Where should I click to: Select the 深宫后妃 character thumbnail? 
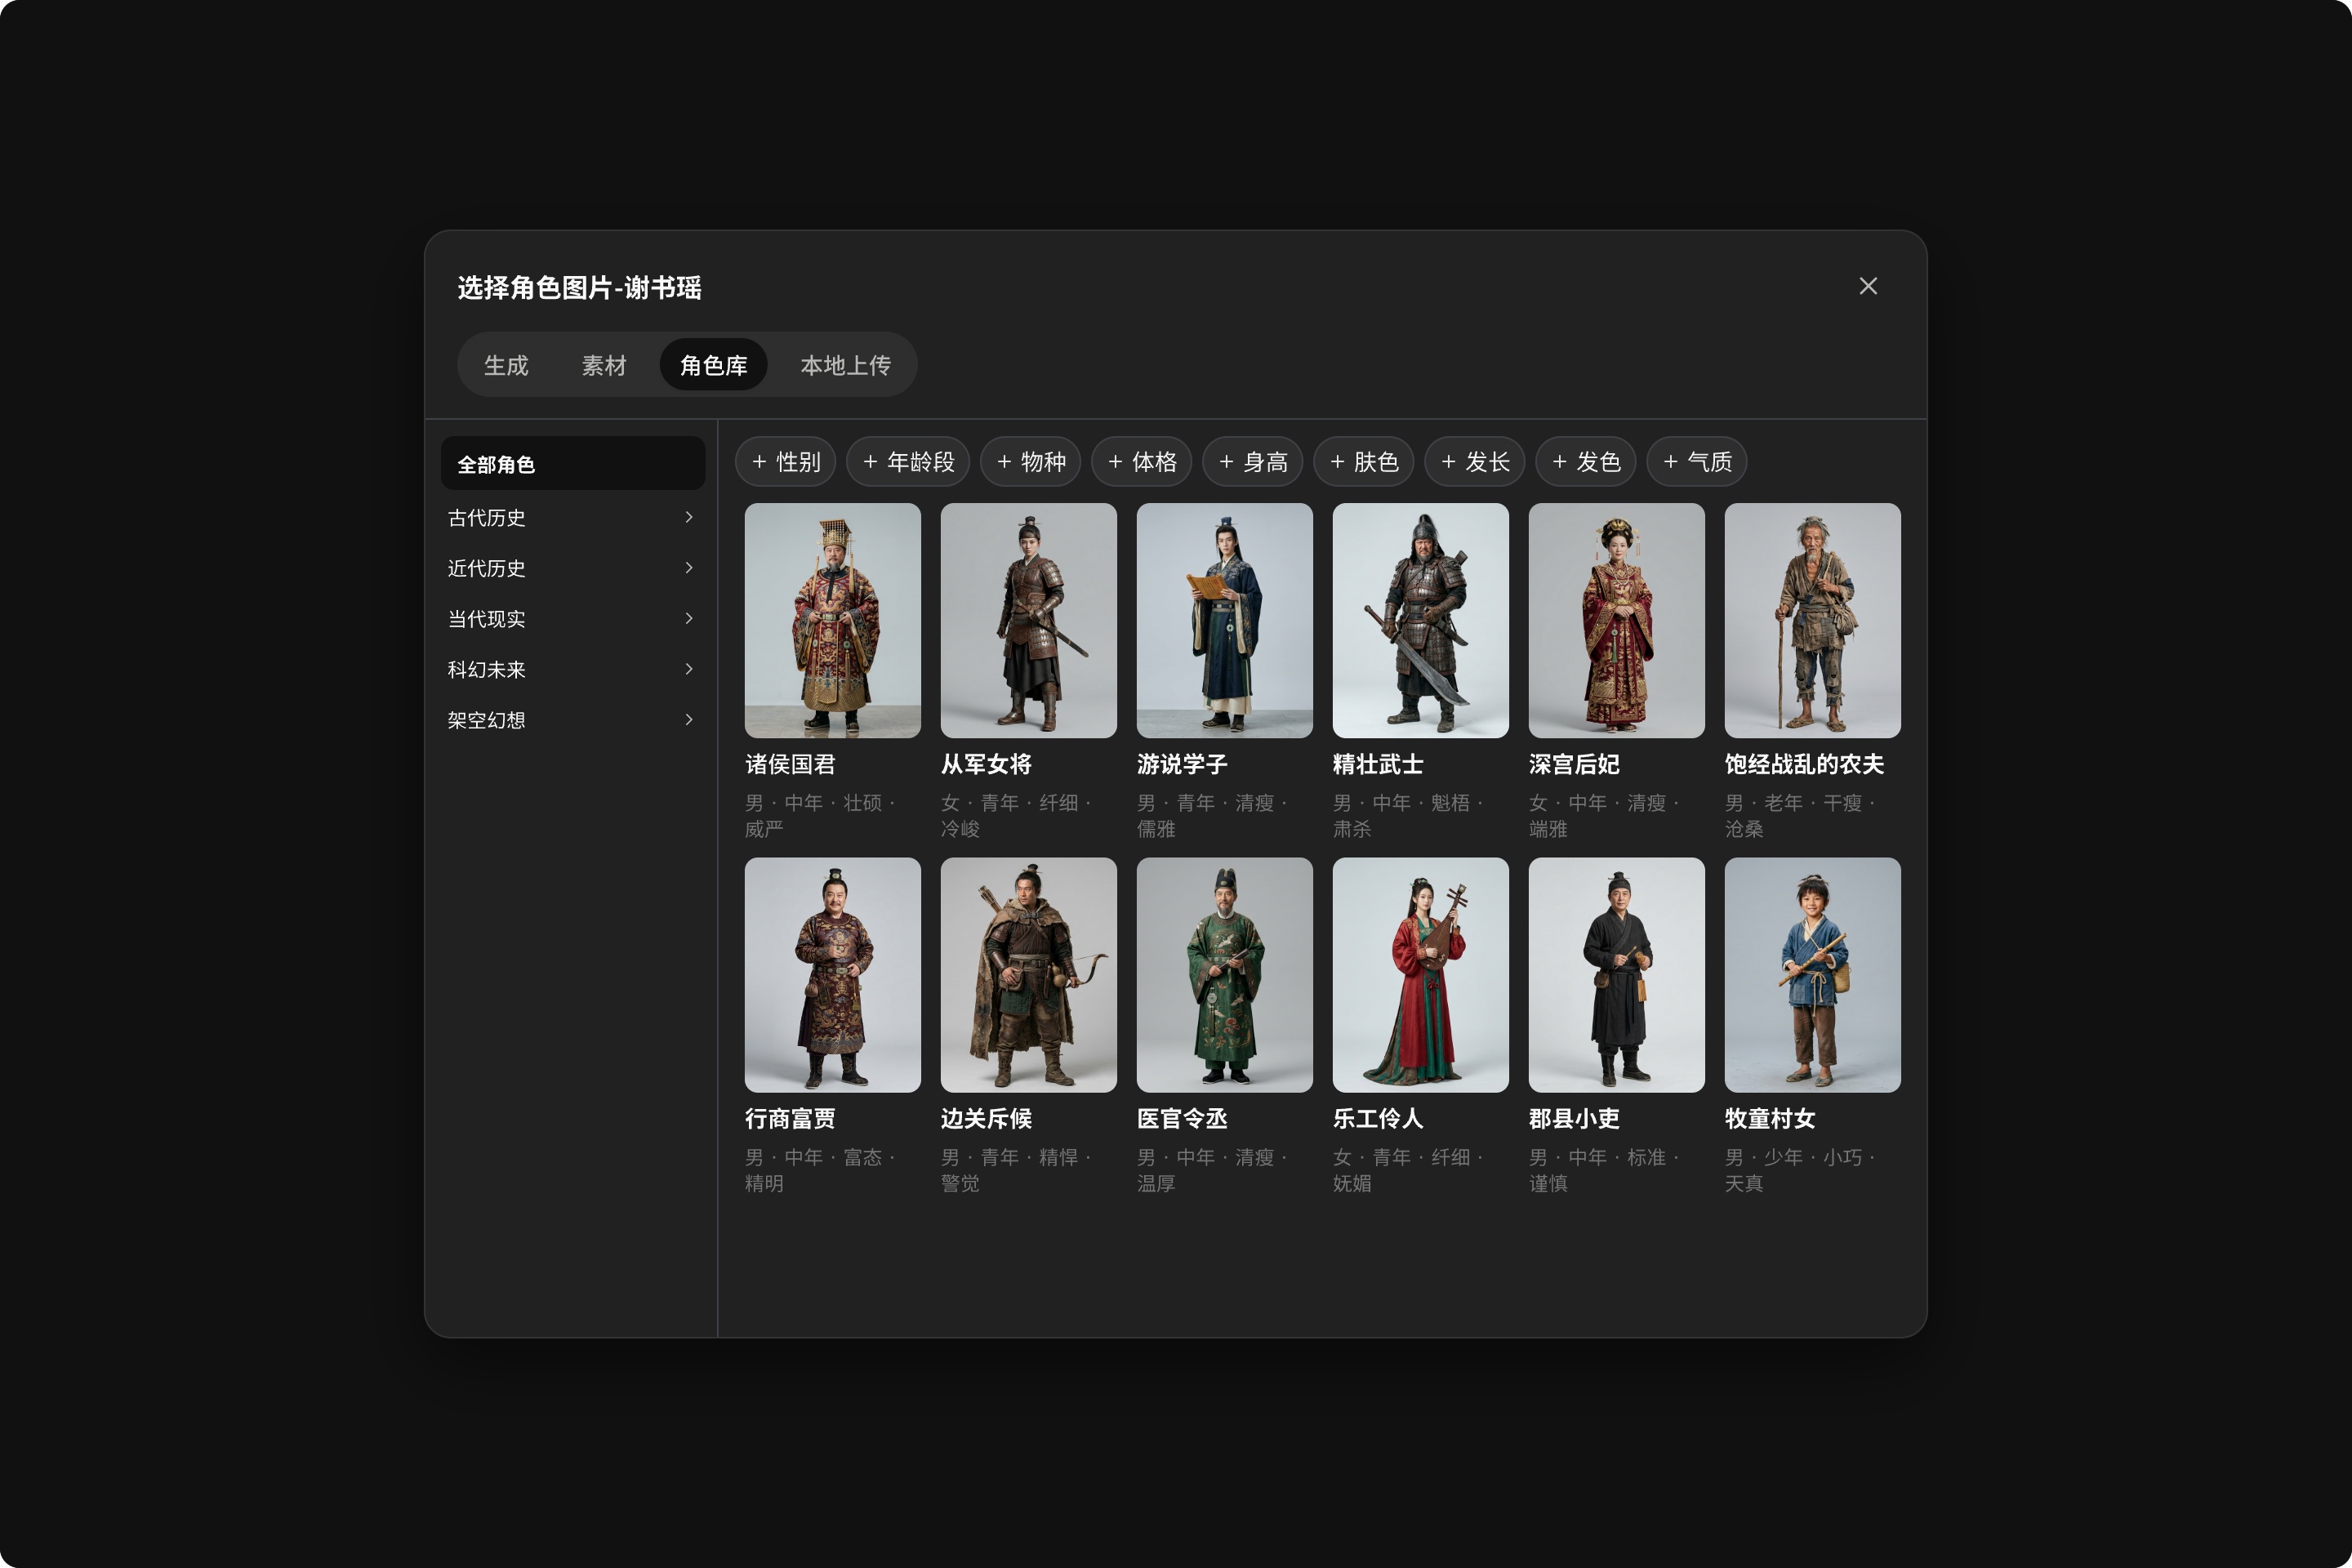1617,621
